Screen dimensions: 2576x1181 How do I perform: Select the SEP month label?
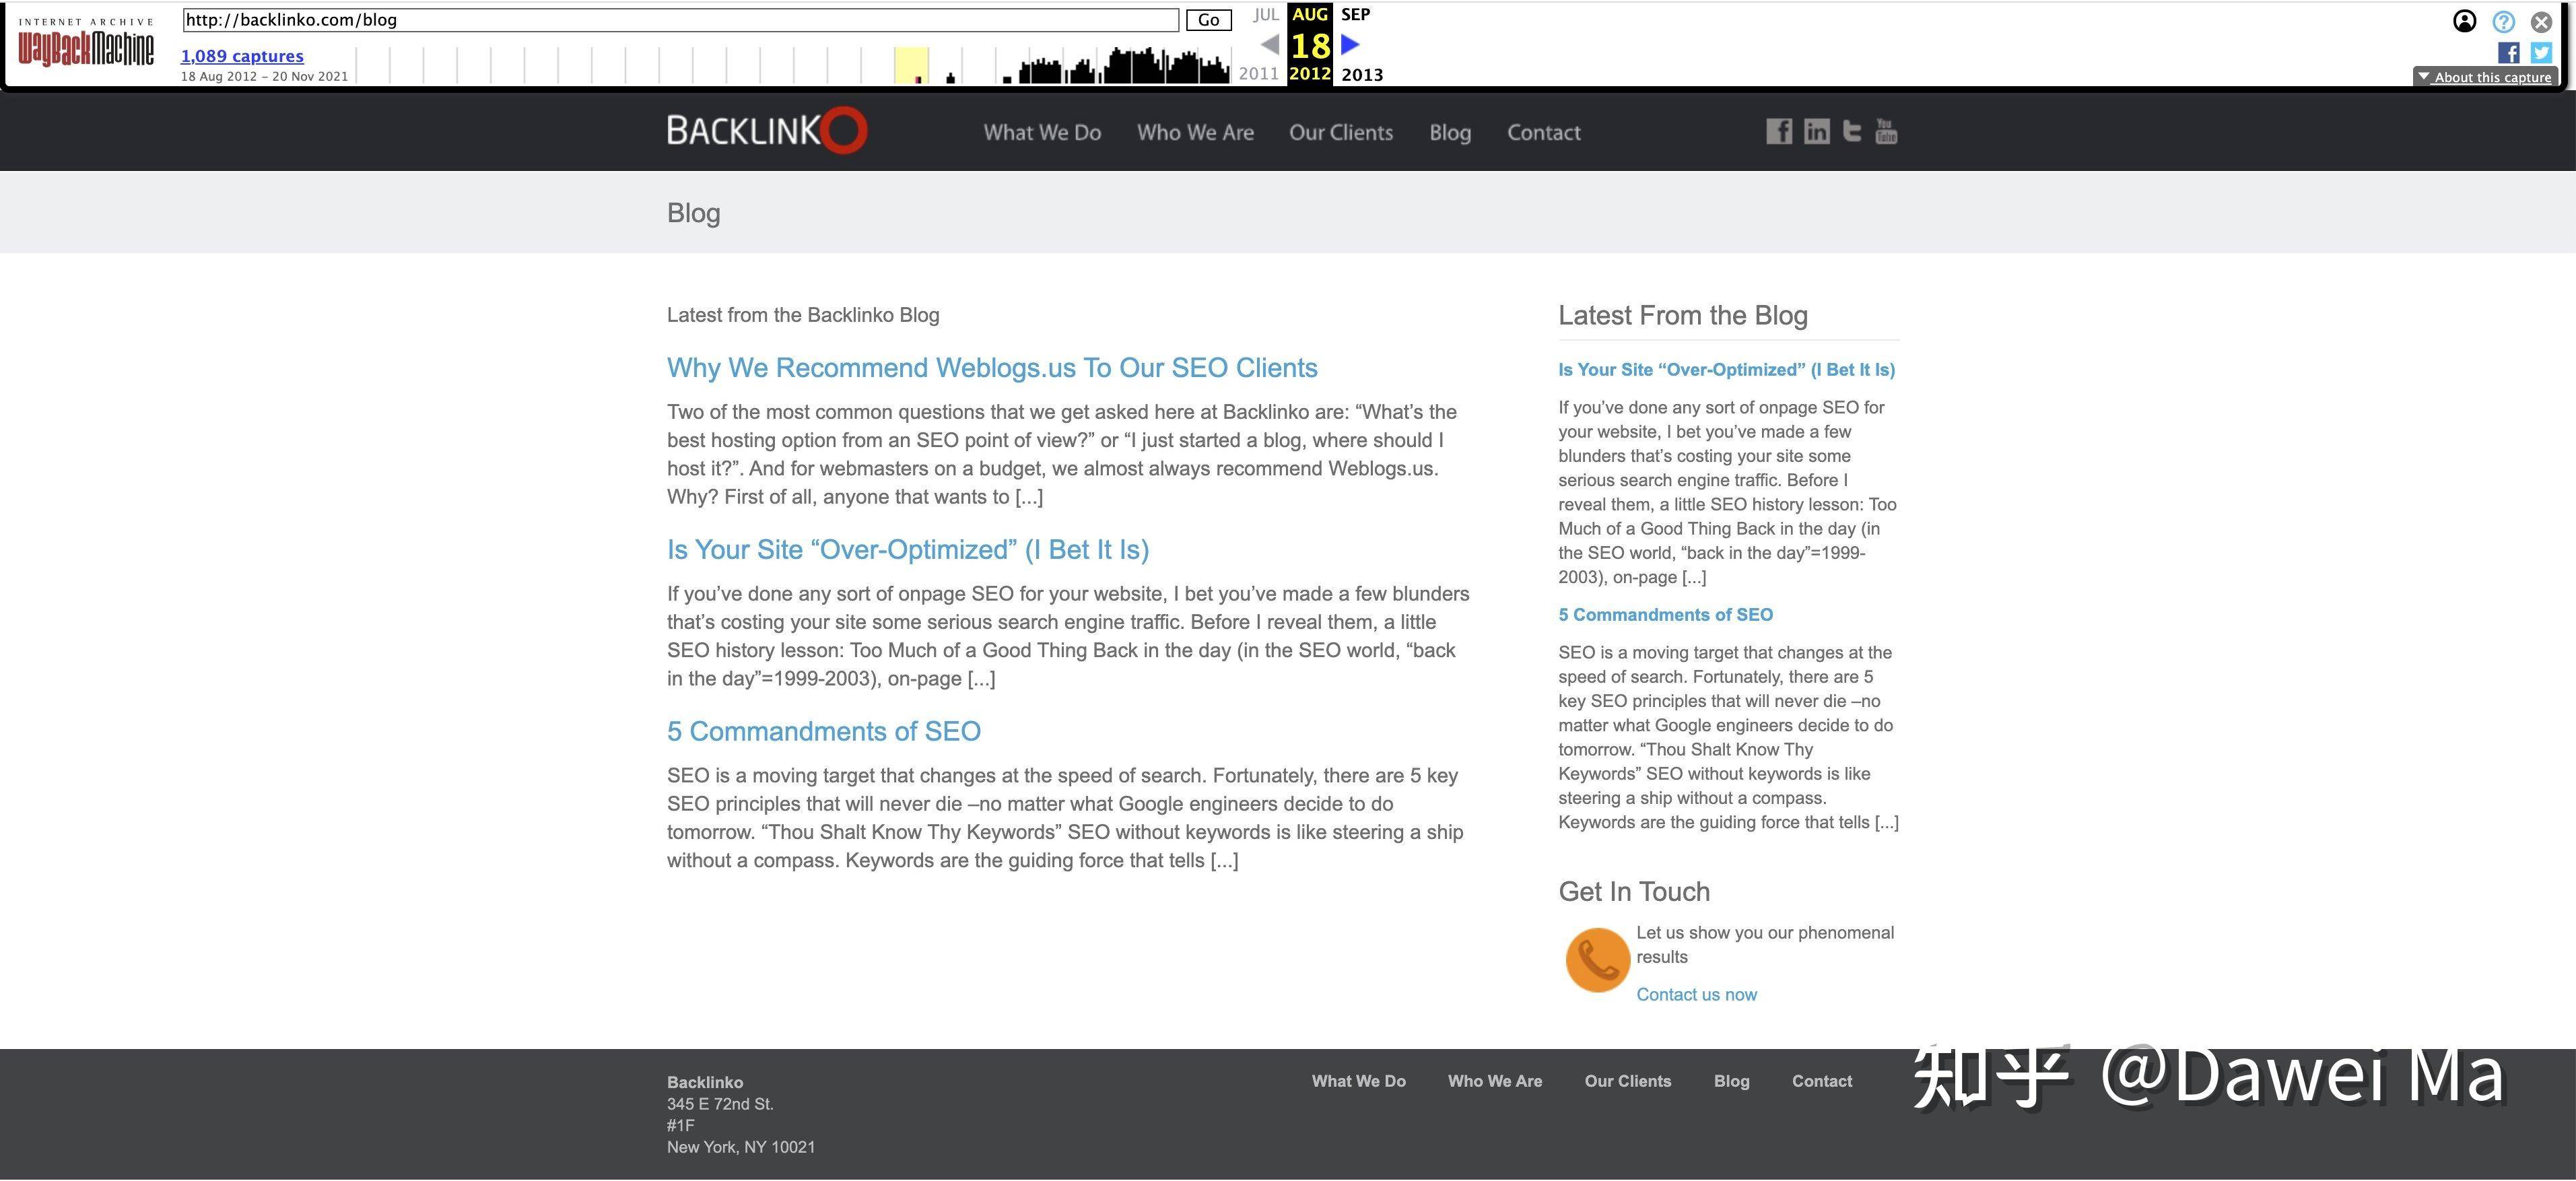(1355, 14)
